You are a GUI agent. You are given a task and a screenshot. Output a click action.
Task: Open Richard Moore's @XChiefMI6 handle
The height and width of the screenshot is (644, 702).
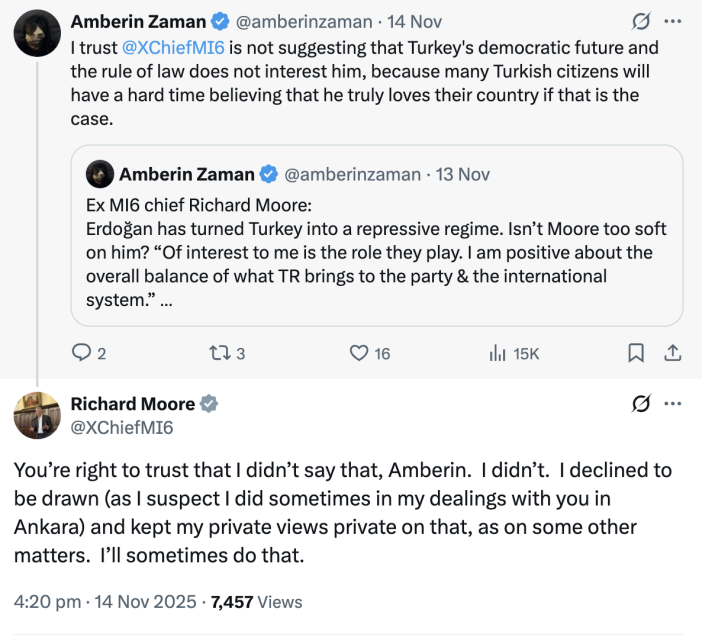[122, 427]
